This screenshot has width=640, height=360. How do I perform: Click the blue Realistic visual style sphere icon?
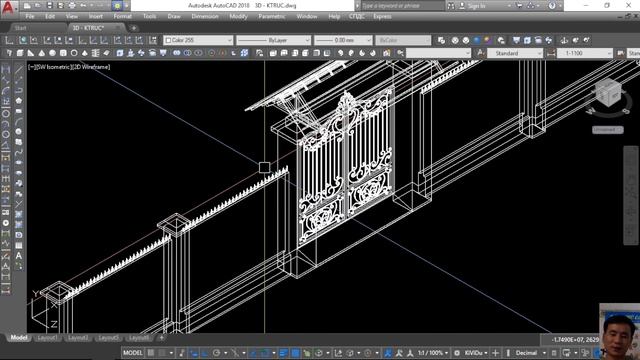(x=477, y=40)
